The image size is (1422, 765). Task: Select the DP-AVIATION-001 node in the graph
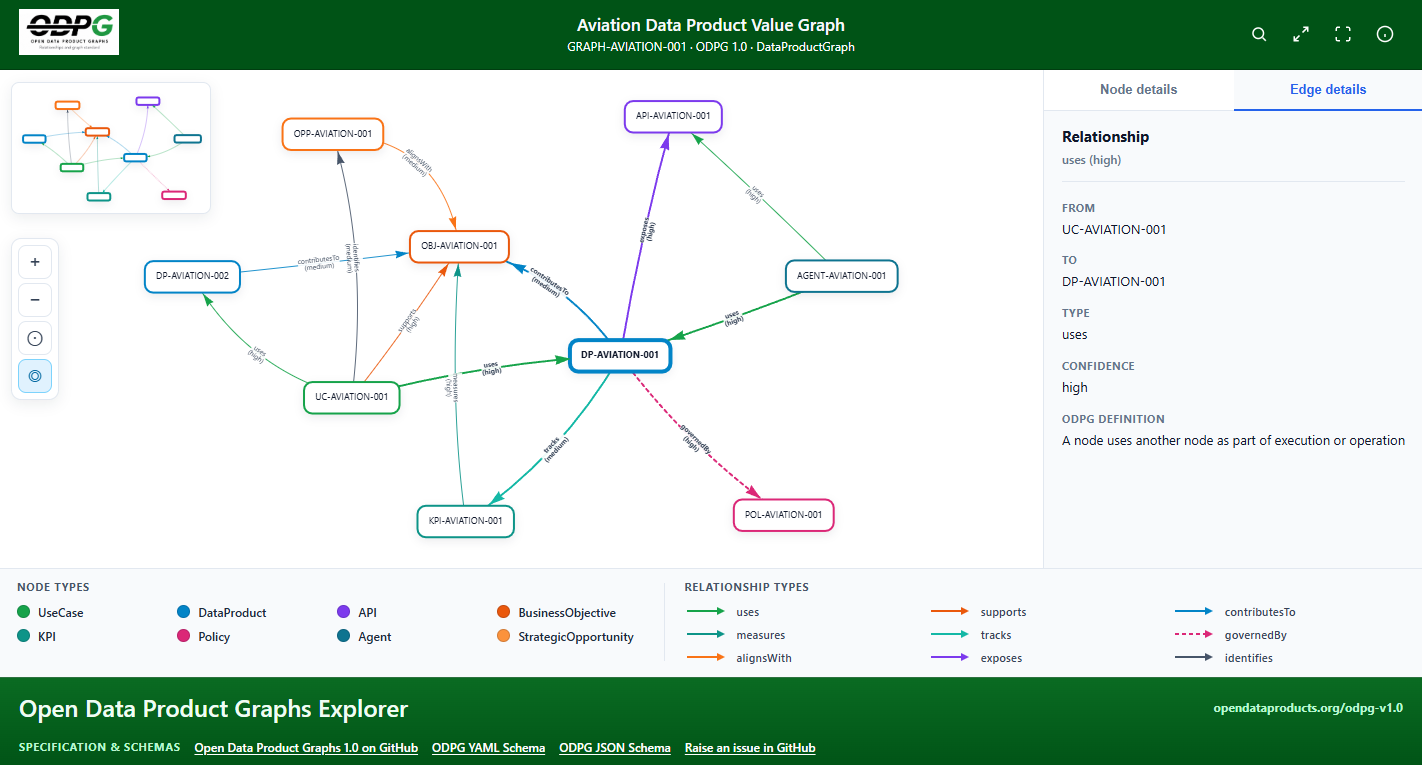[620, 355]
